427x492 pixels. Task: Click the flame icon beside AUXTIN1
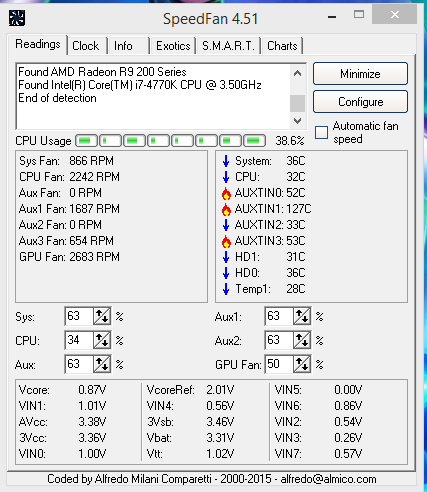click(226, 209)
